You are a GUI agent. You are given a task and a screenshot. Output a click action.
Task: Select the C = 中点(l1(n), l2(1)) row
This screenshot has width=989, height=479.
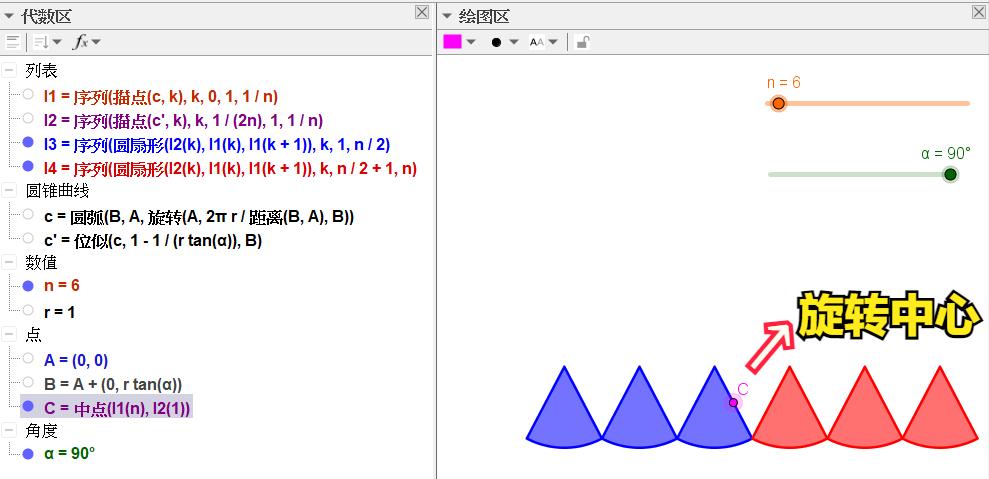(x=116, y=407)
